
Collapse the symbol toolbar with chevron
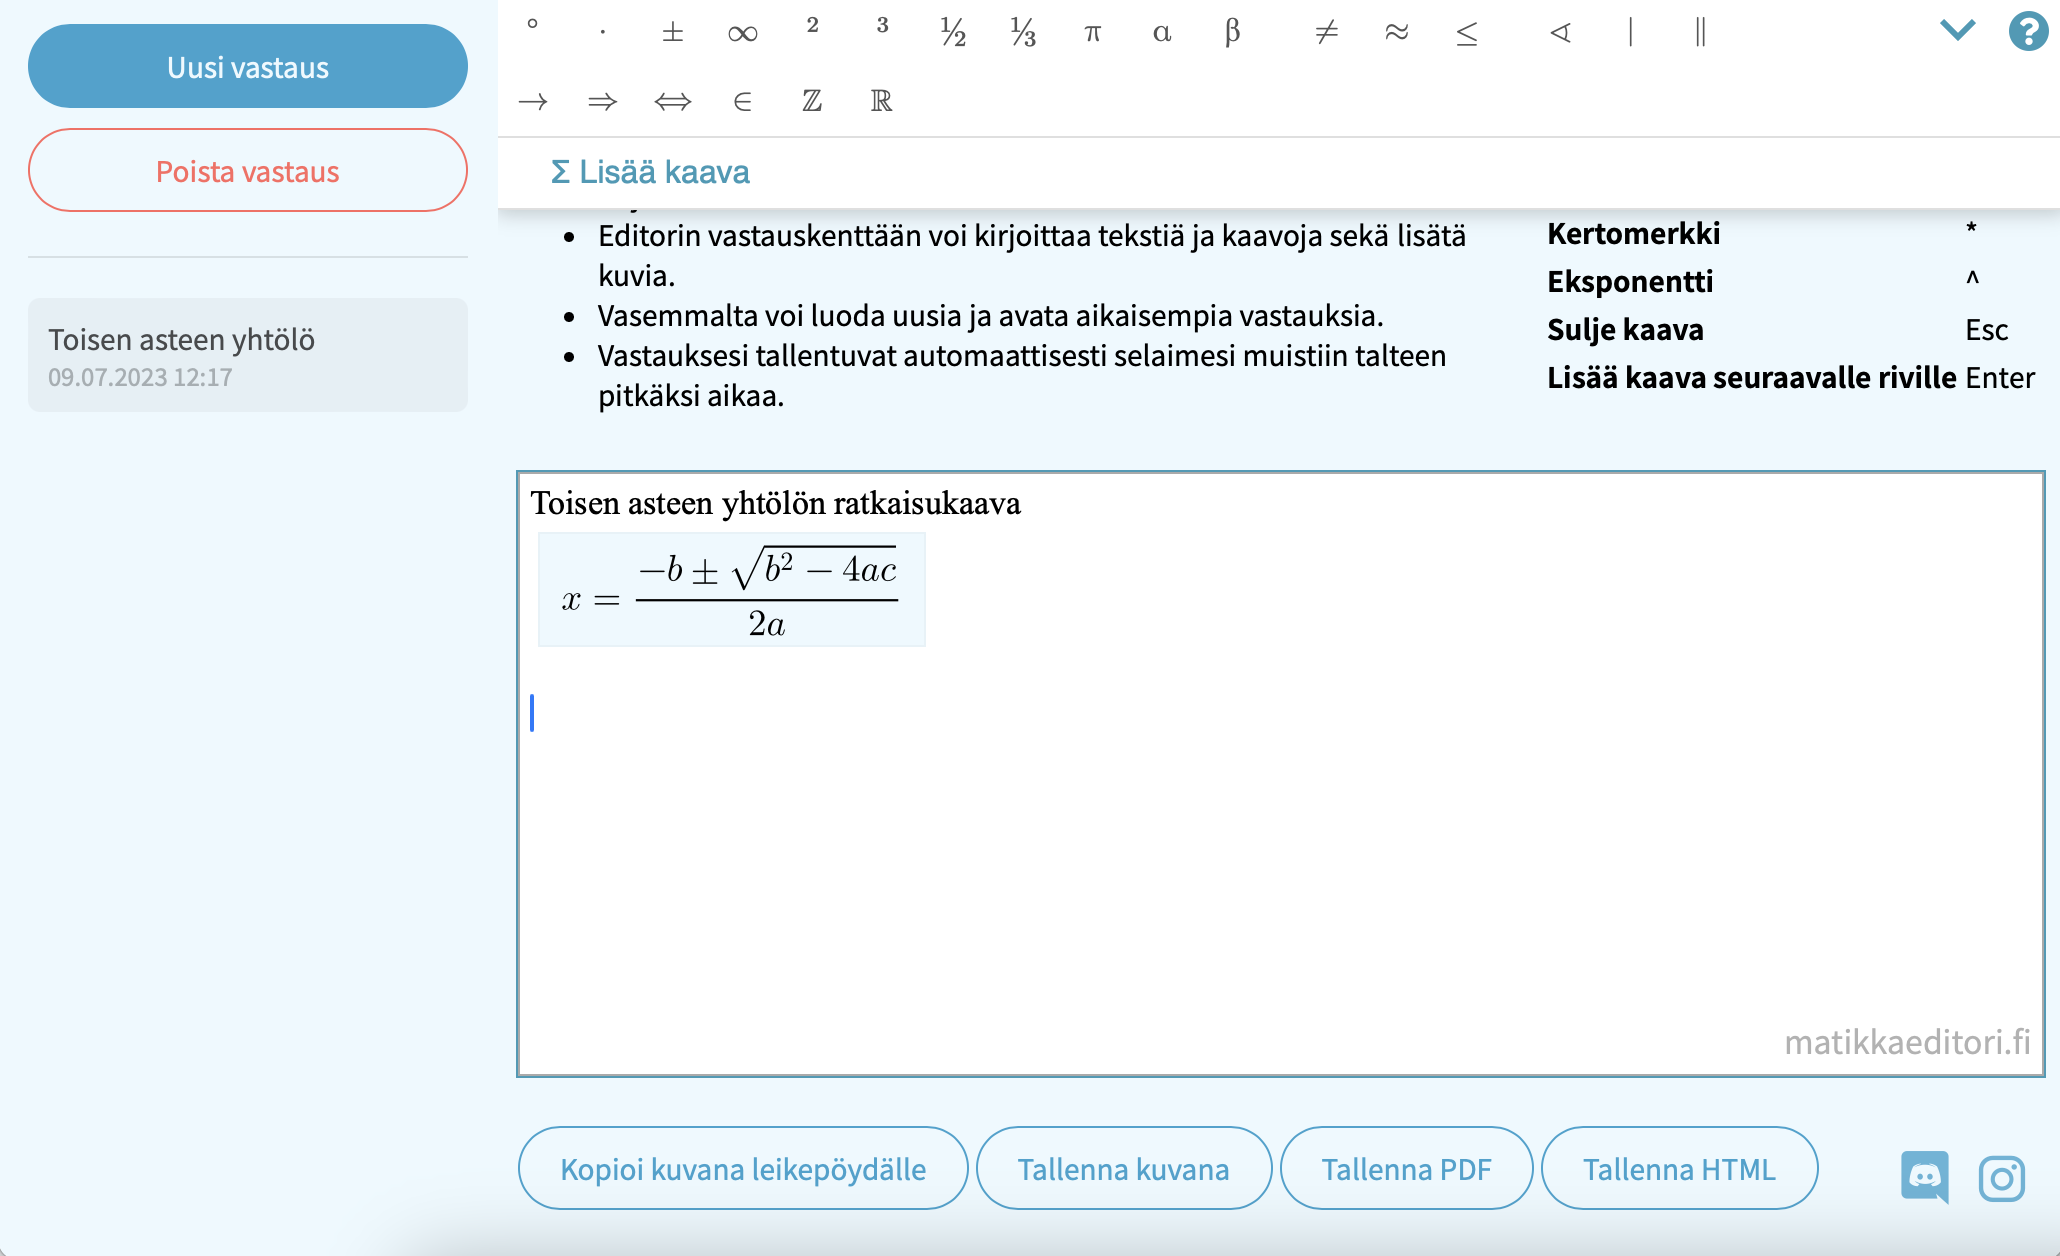coord(1957,31)
